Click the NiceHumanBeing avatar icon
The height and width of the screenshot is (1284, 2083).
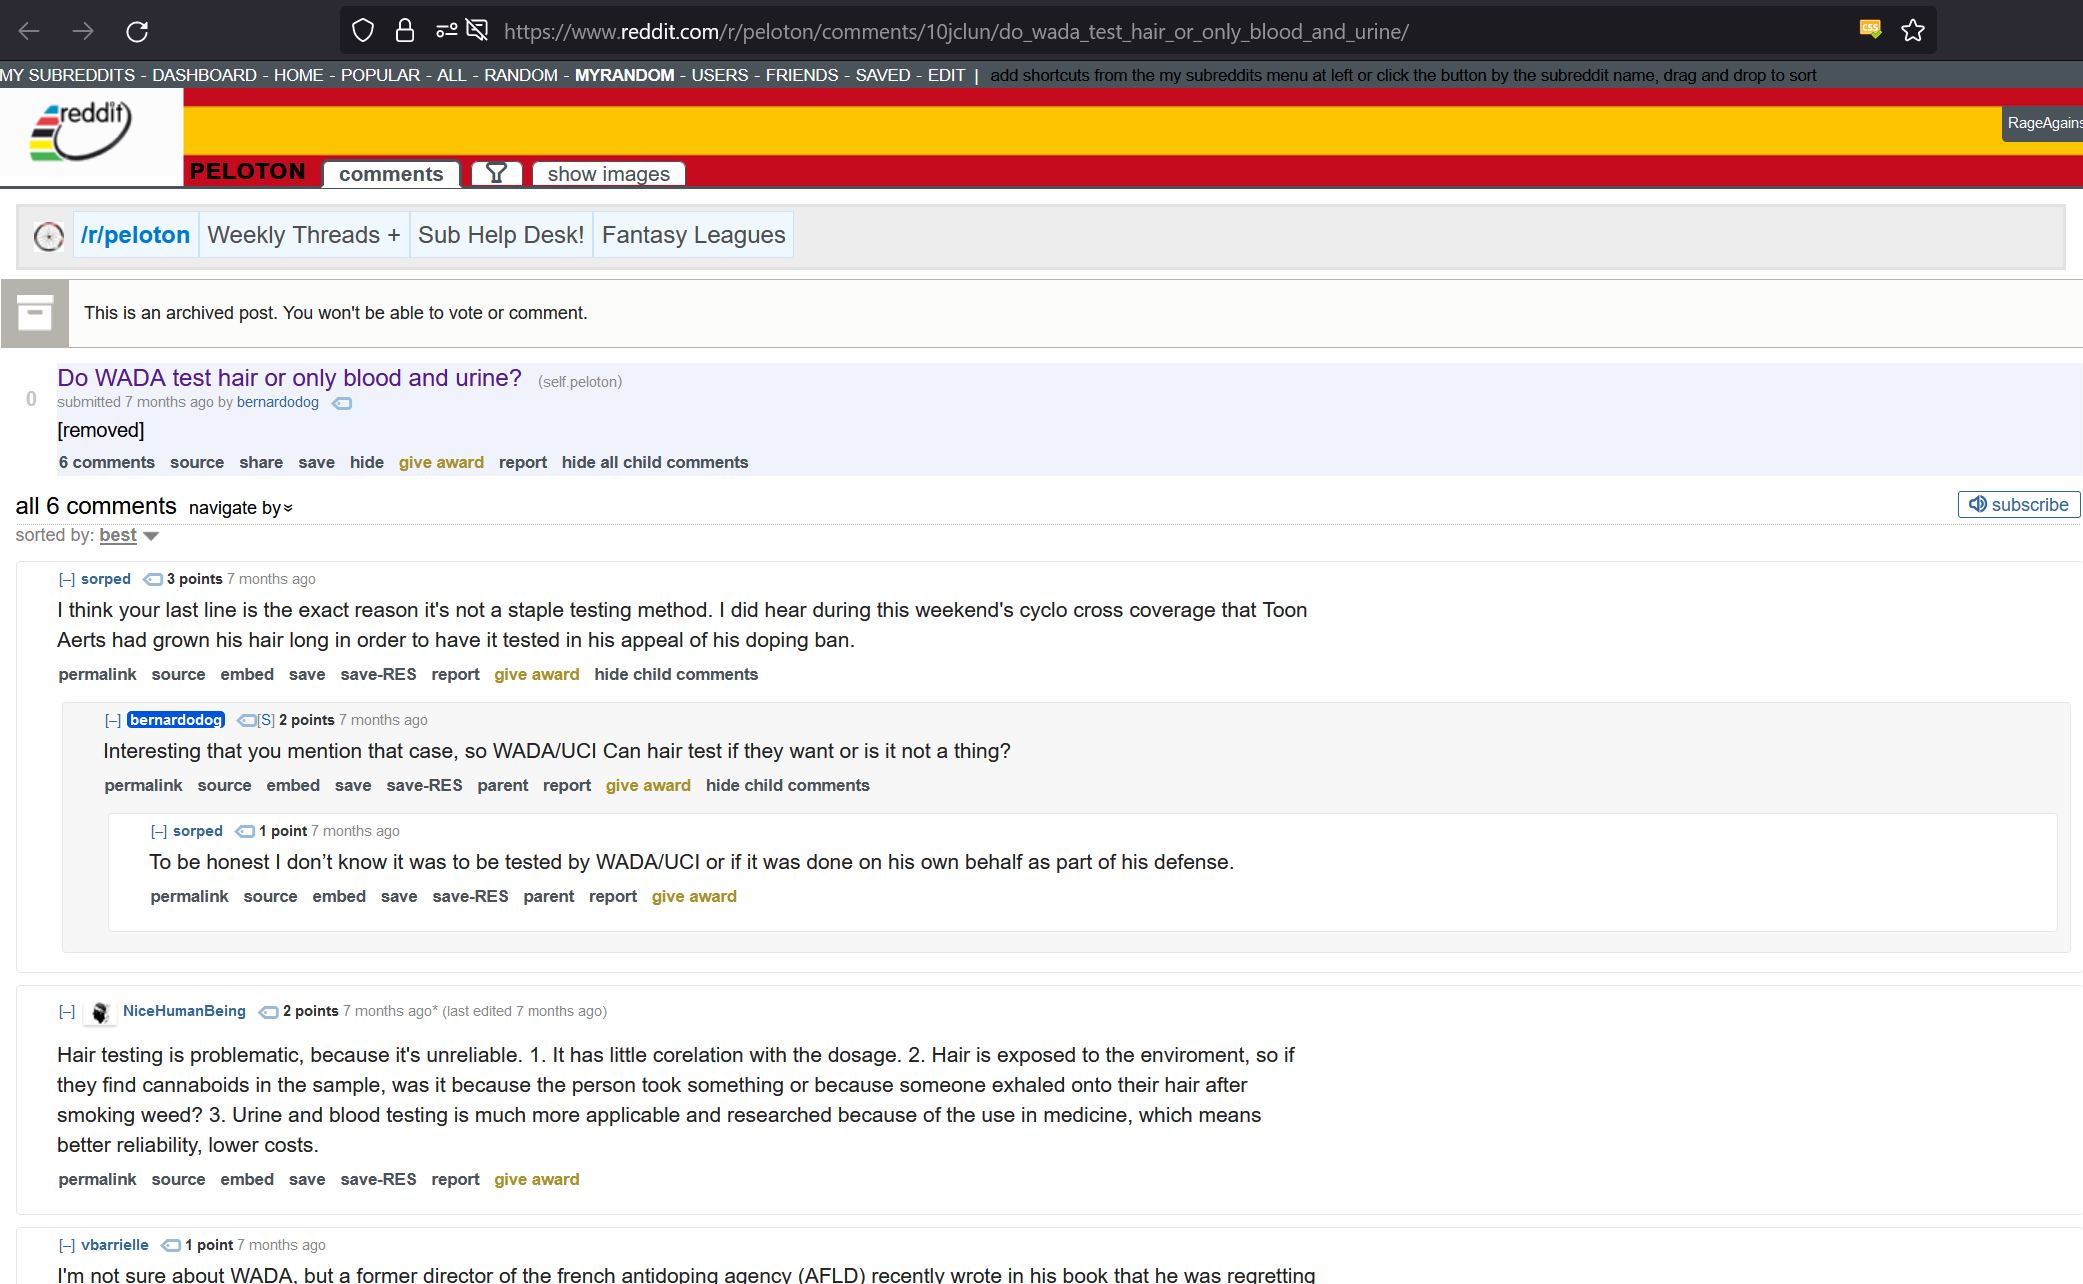point(100,1013)
